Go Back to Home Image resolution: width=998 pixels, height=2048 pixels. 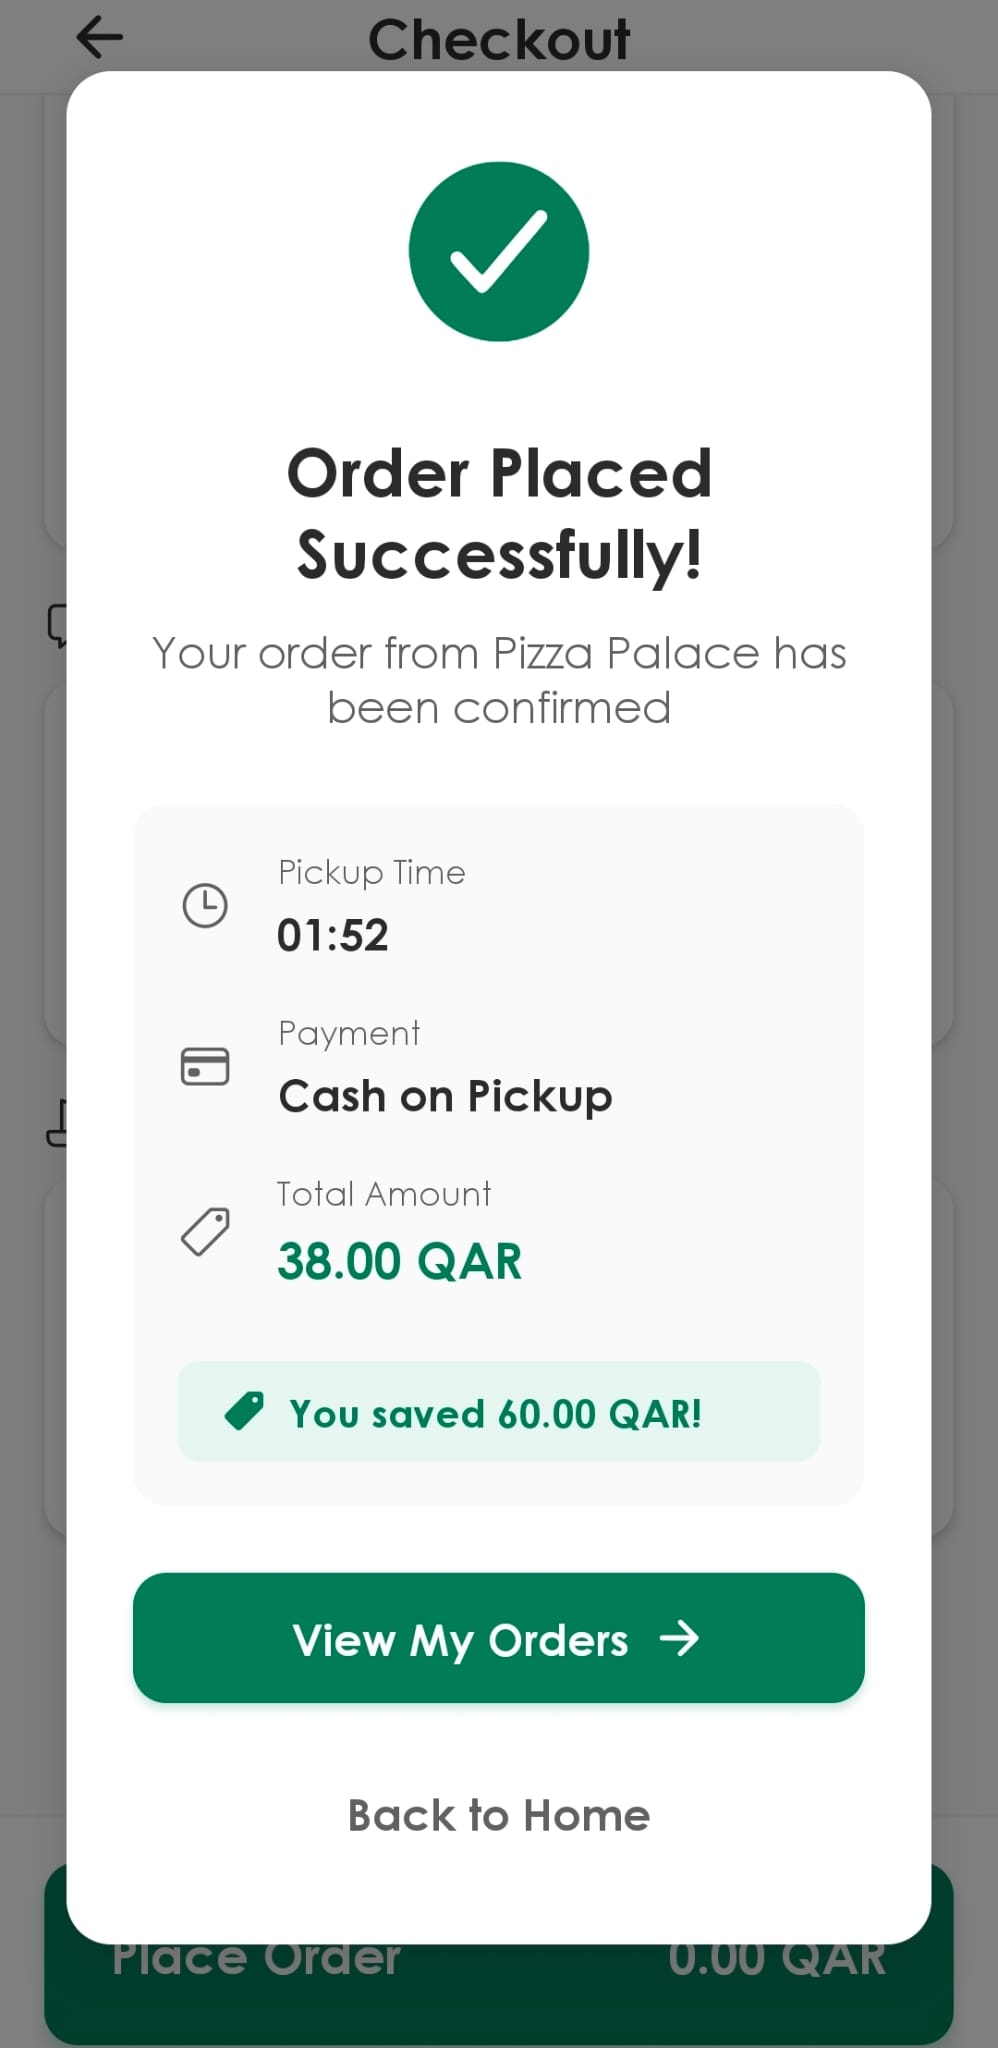[x=498, y=1815]
